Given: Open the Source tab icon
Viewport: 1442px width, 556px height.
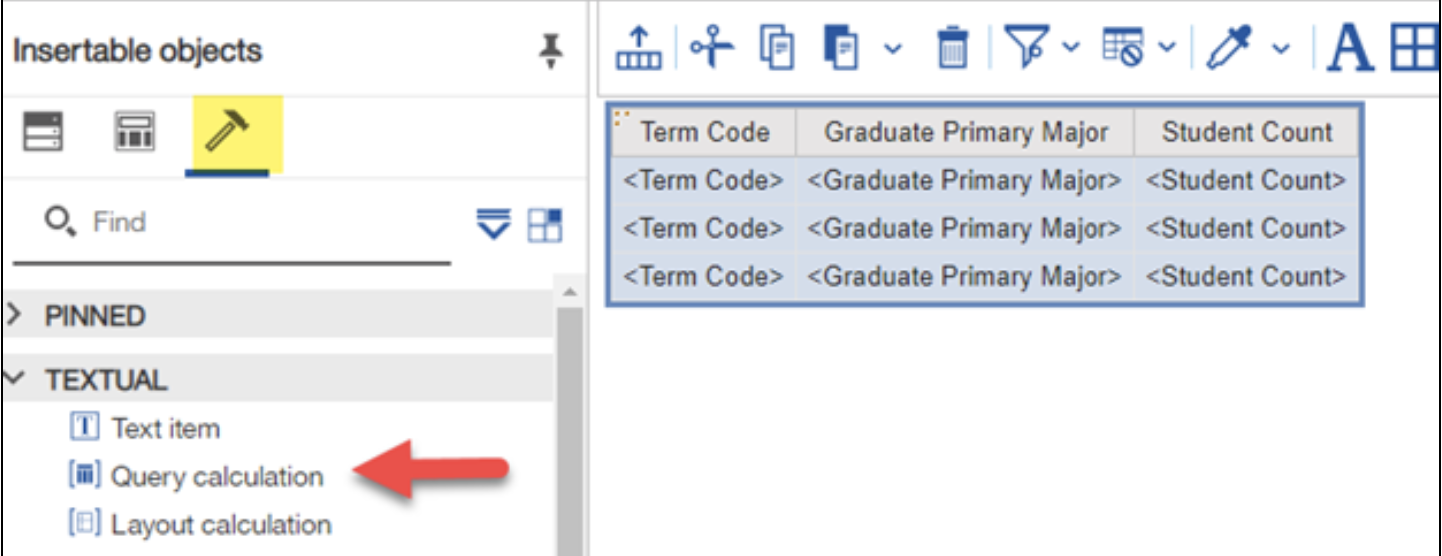Looking at the screenshot, I should 43,133.
